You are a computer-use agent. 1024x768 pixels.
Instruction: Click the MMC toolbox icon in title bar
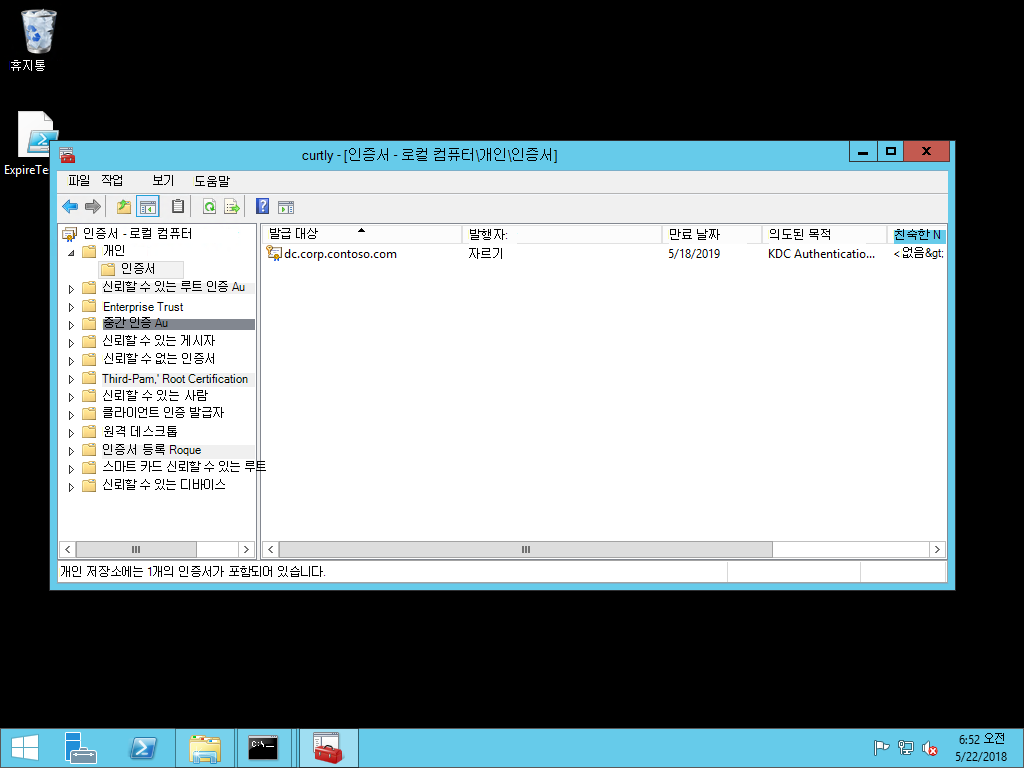(67, 155)
